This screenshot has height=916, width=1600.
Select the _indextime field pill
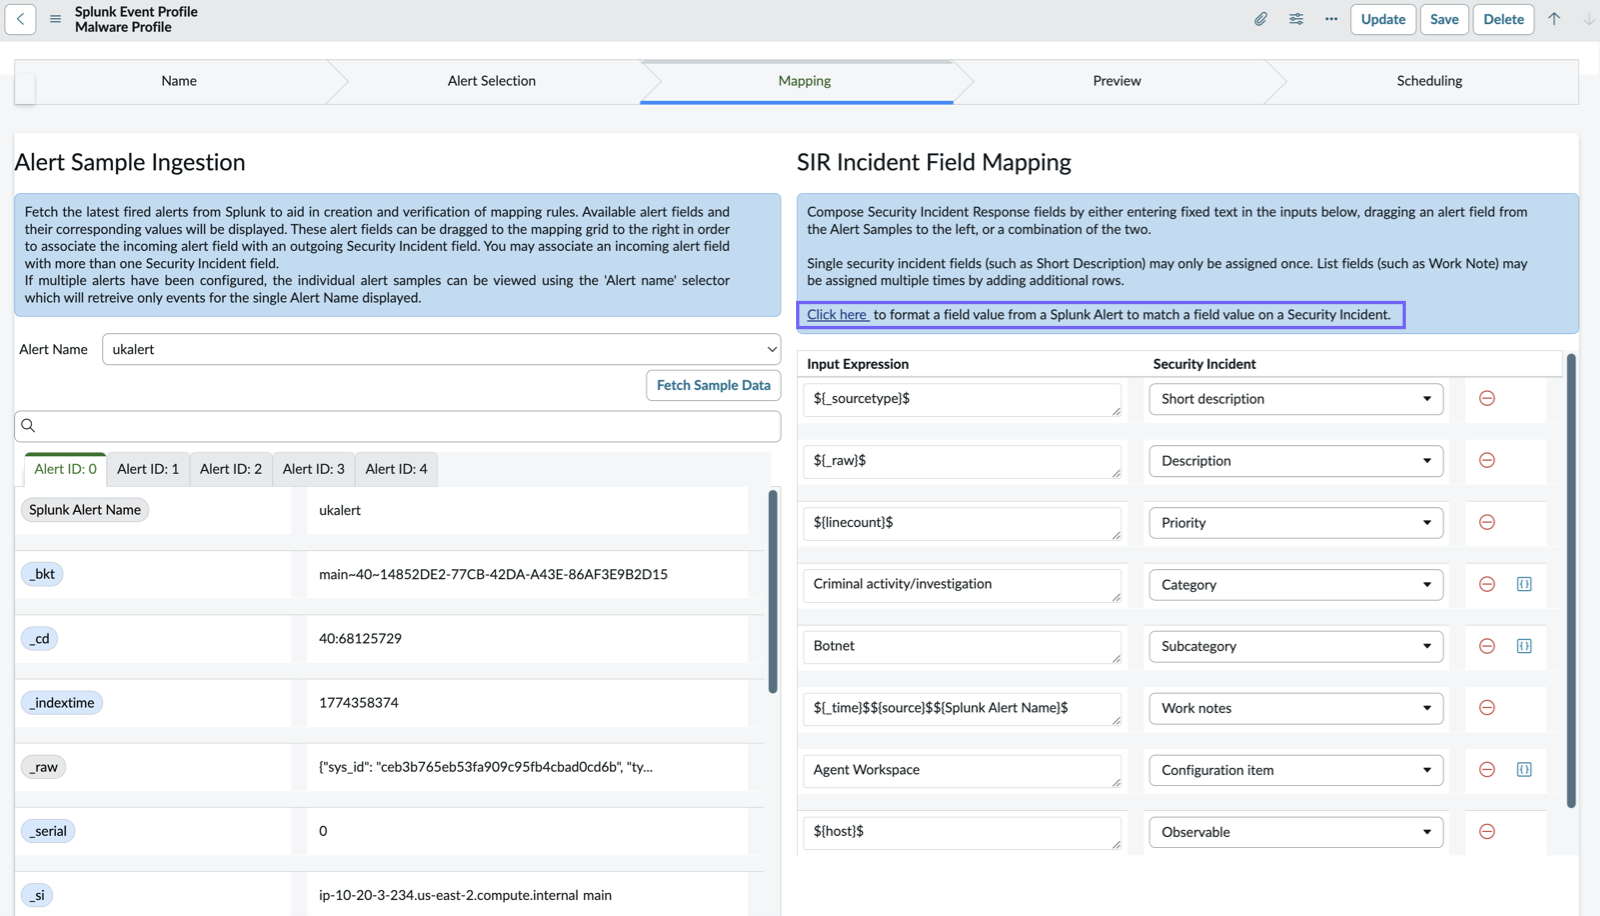point(62,702)
